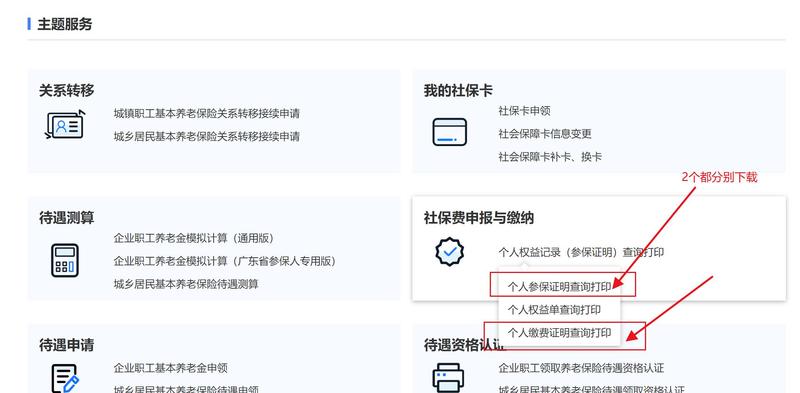Open 城乡居民基本养老保险关系转移接续申请
This screenshot has width=800, height=393.
point(207,136)
